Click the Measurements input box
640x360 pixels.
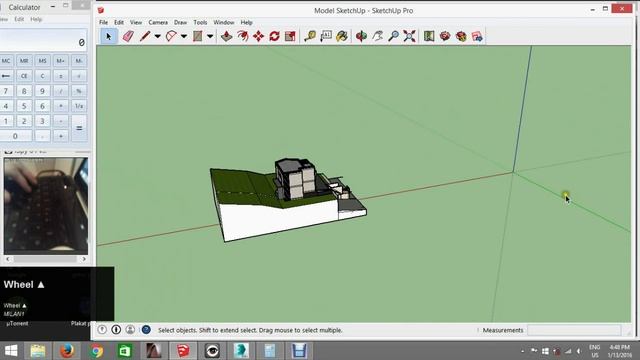[x=574, y=330]
